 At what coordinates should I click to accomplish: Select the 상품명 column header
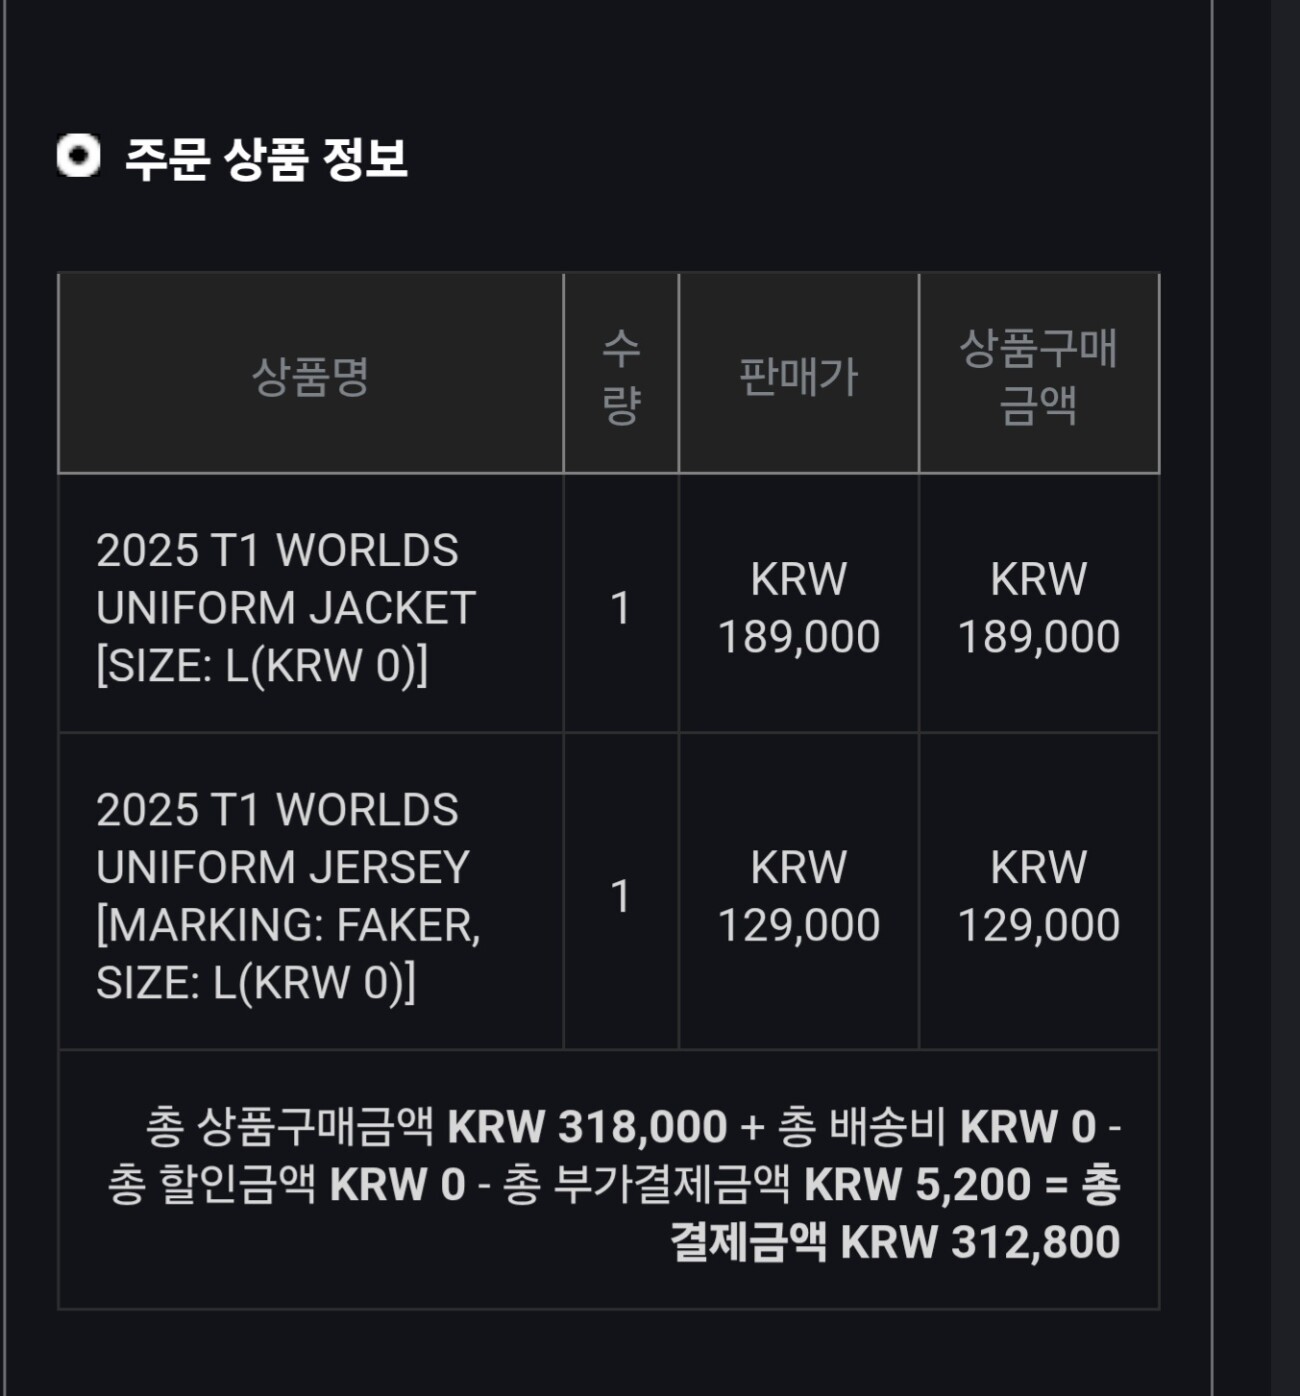coord(311,376)
